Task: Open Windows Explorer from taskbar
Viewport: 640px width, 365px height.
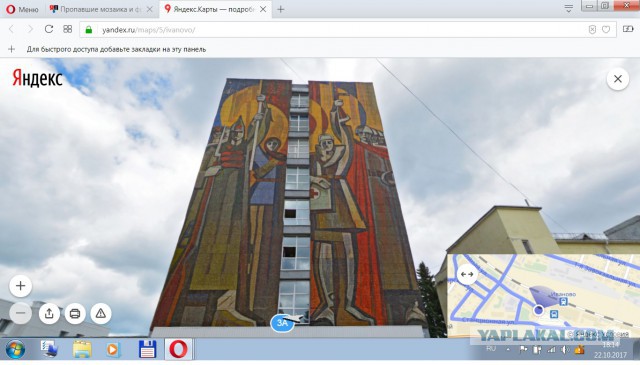Action: pyautogui.click(x=82, y=350)
